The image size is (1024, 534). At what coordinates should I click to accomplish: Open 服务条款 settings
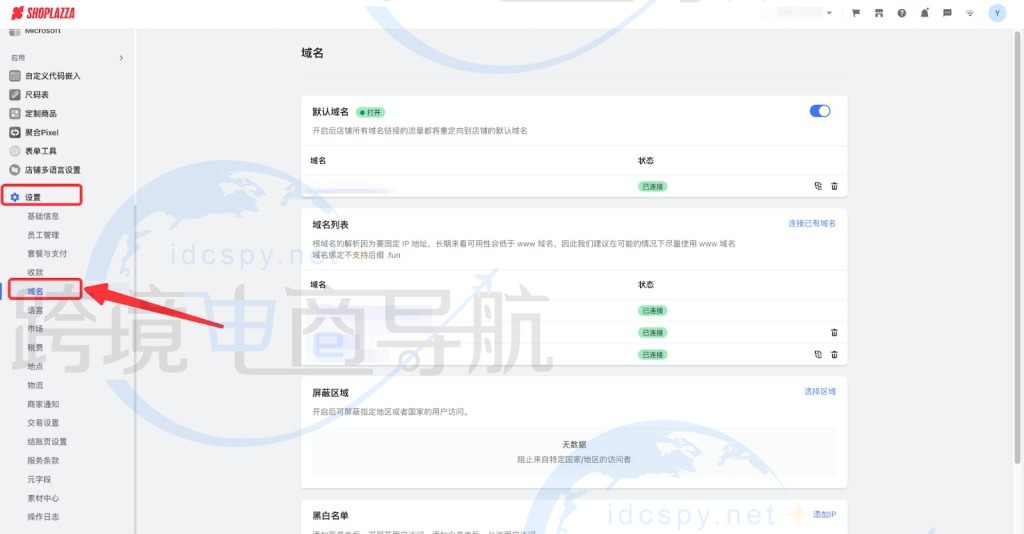(x=43, y=460)
